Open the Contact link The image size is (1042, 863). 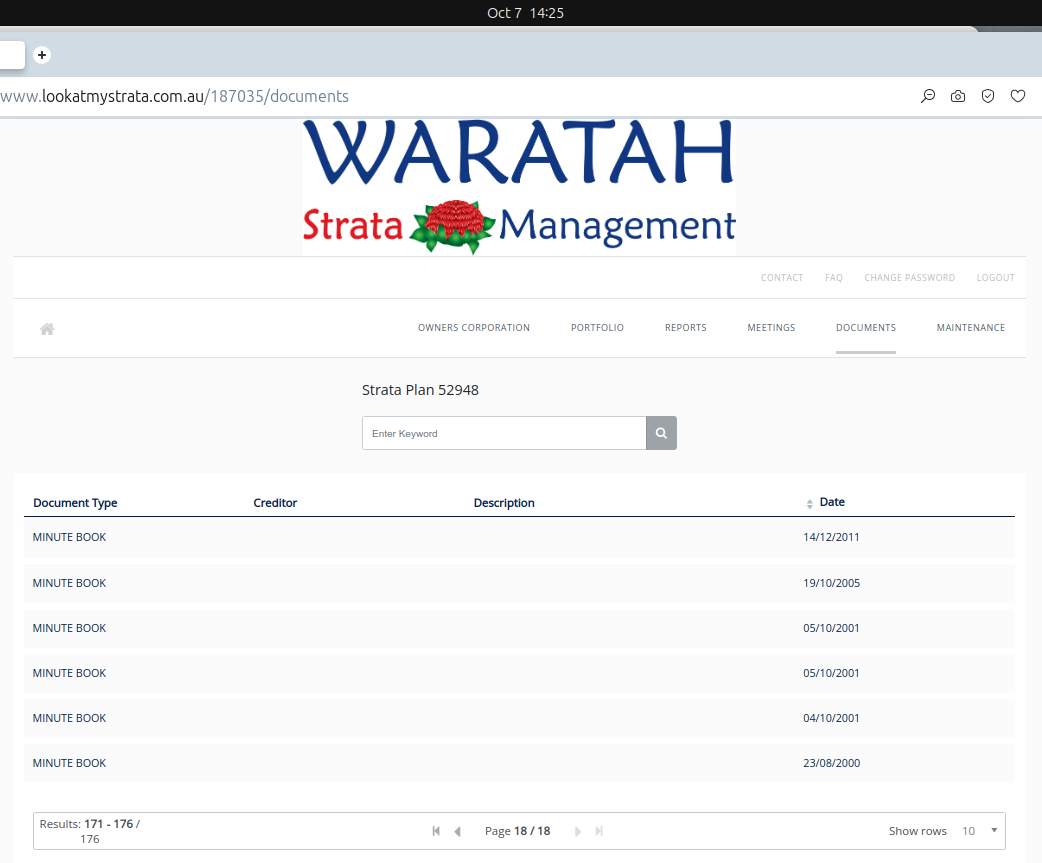pyautogui.click(x=782, y=278)
